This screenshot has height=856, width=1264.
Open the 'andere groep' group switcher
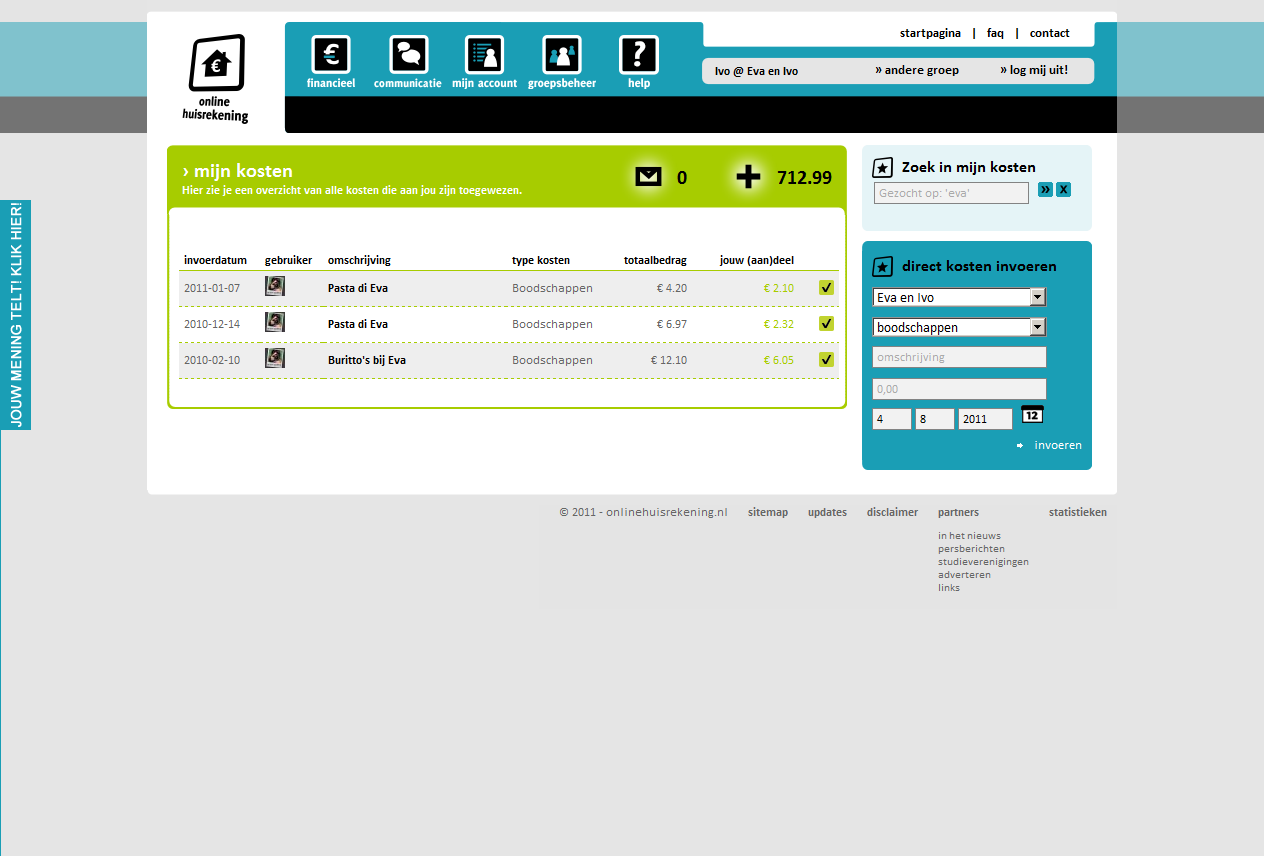tap(917, 70)
